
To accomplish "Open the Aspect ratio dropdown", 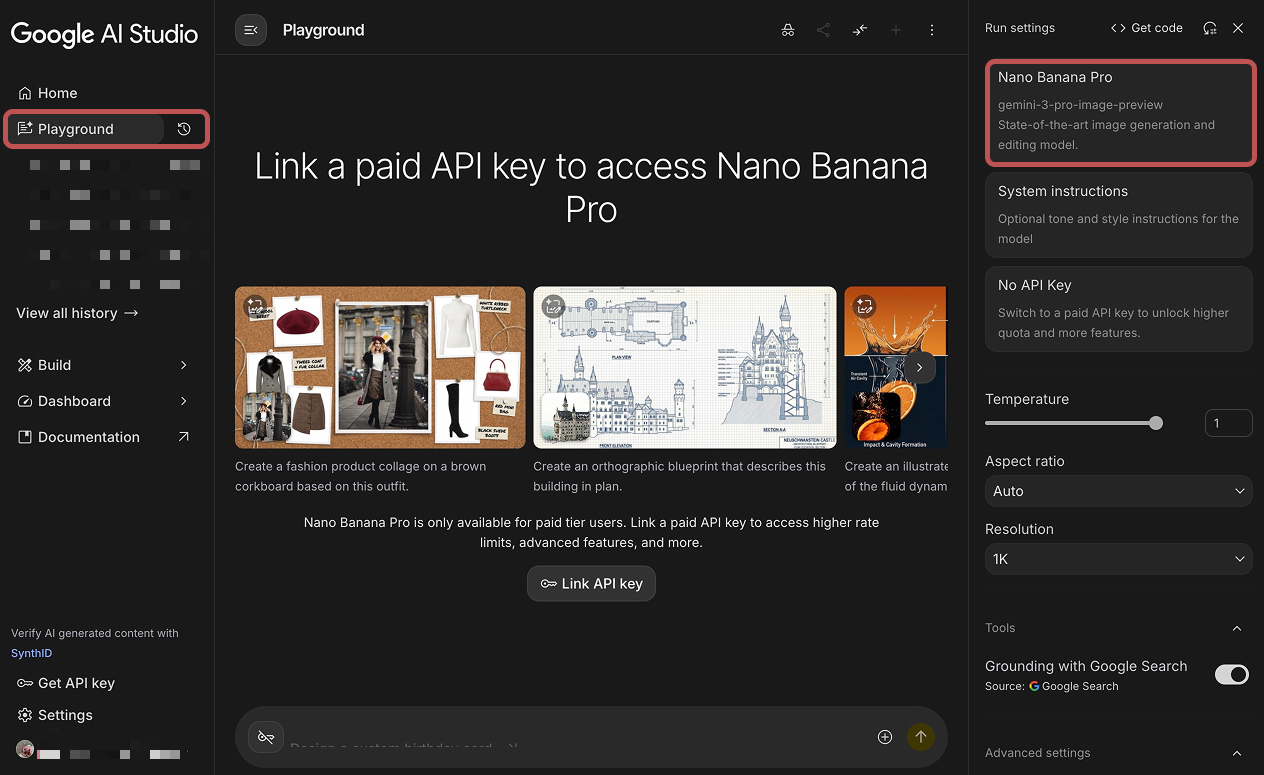I will point(1118,491).
